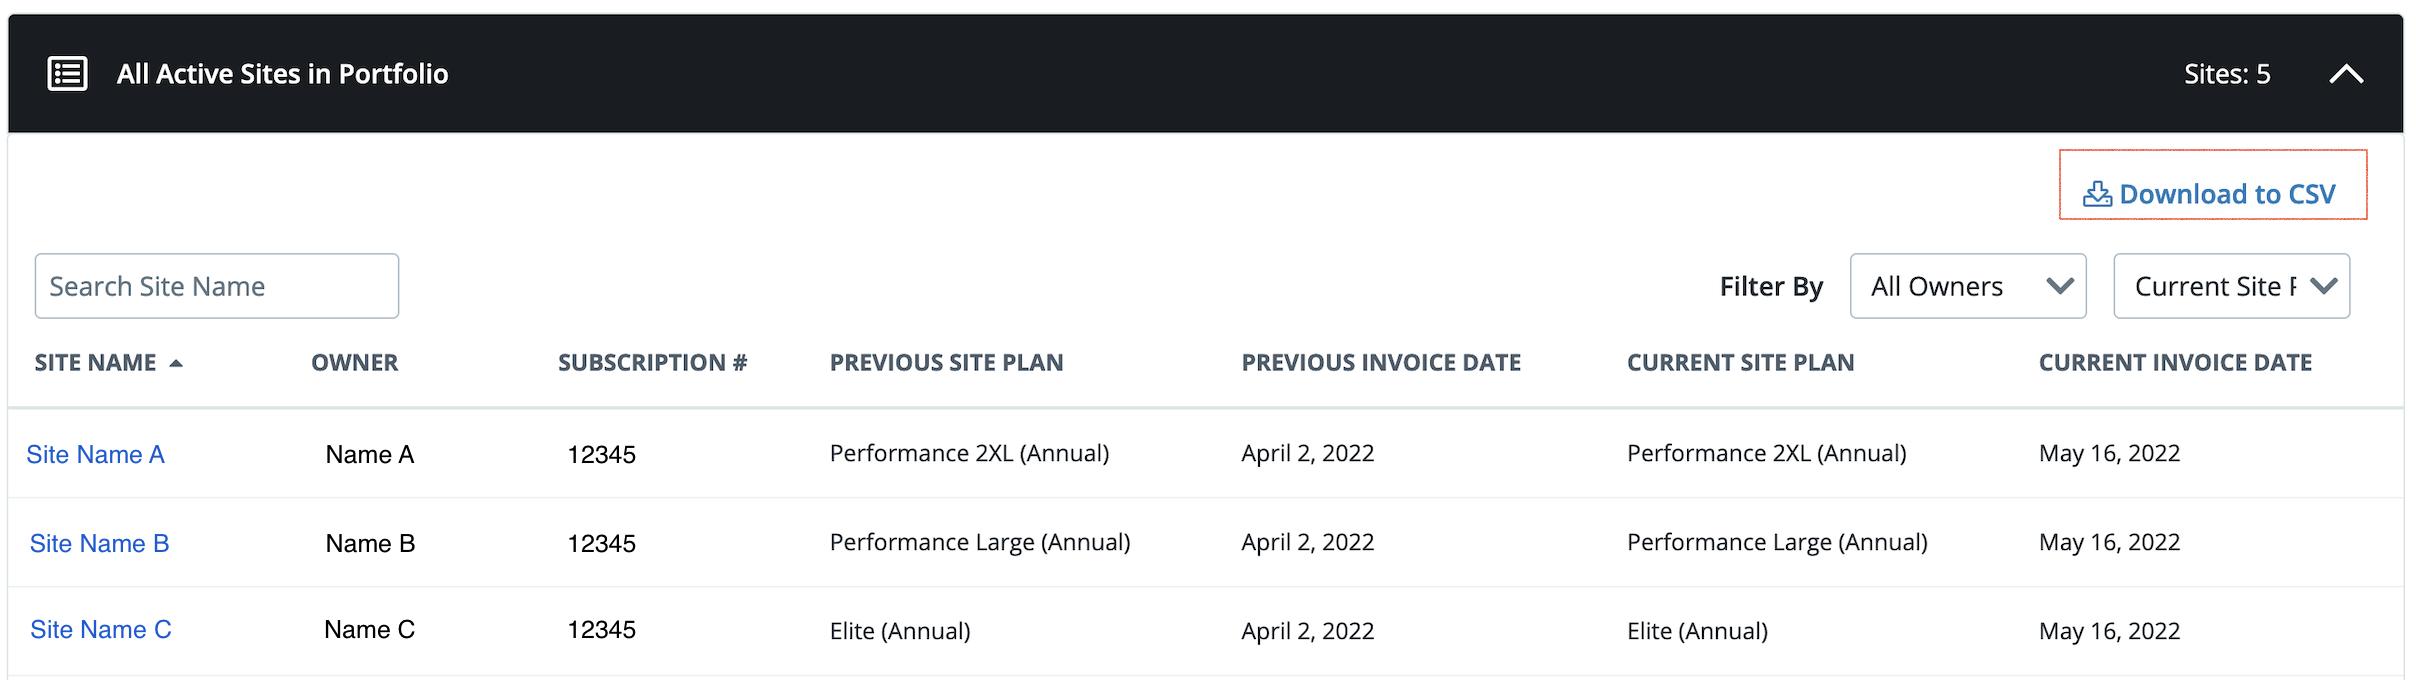
Task: Collapse the All Active Sites in Portfolio section
Action: (2347, 73)
